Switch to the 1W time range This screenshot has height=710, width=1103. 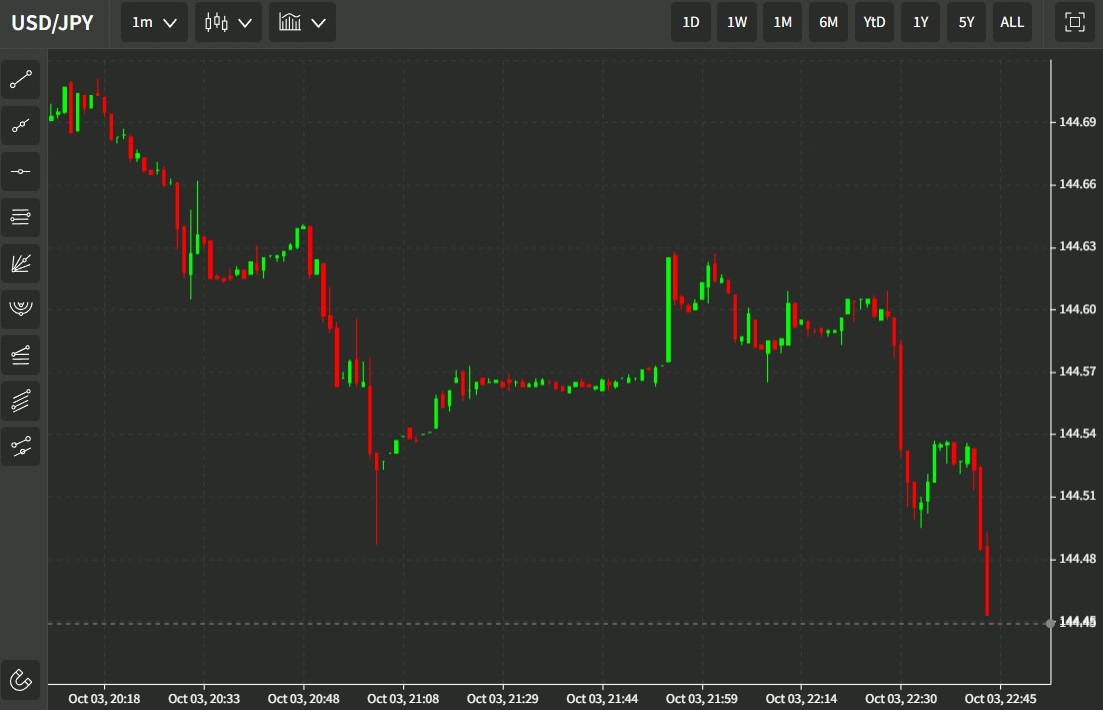pyautogui.click(x=737, y=22)
